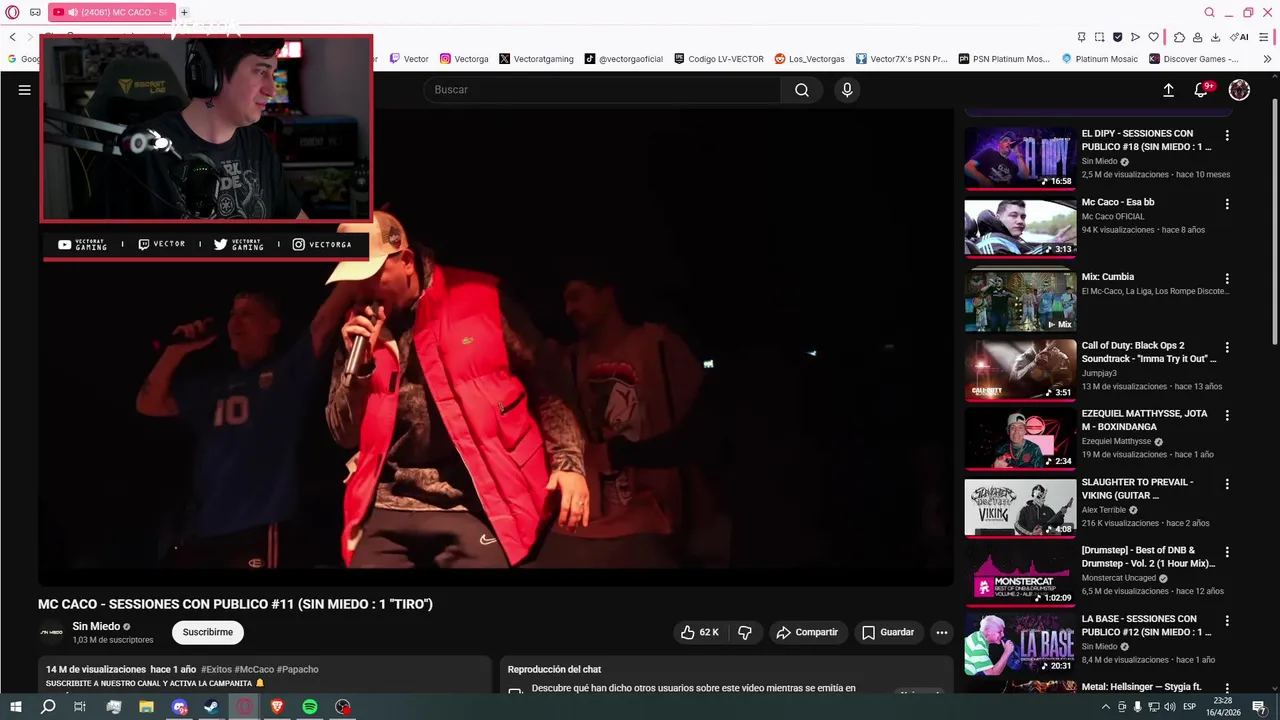Screen dimensions: 1280x720
Task: Open the #Papacho hashtag link
Action: click(x=297, y=669)
